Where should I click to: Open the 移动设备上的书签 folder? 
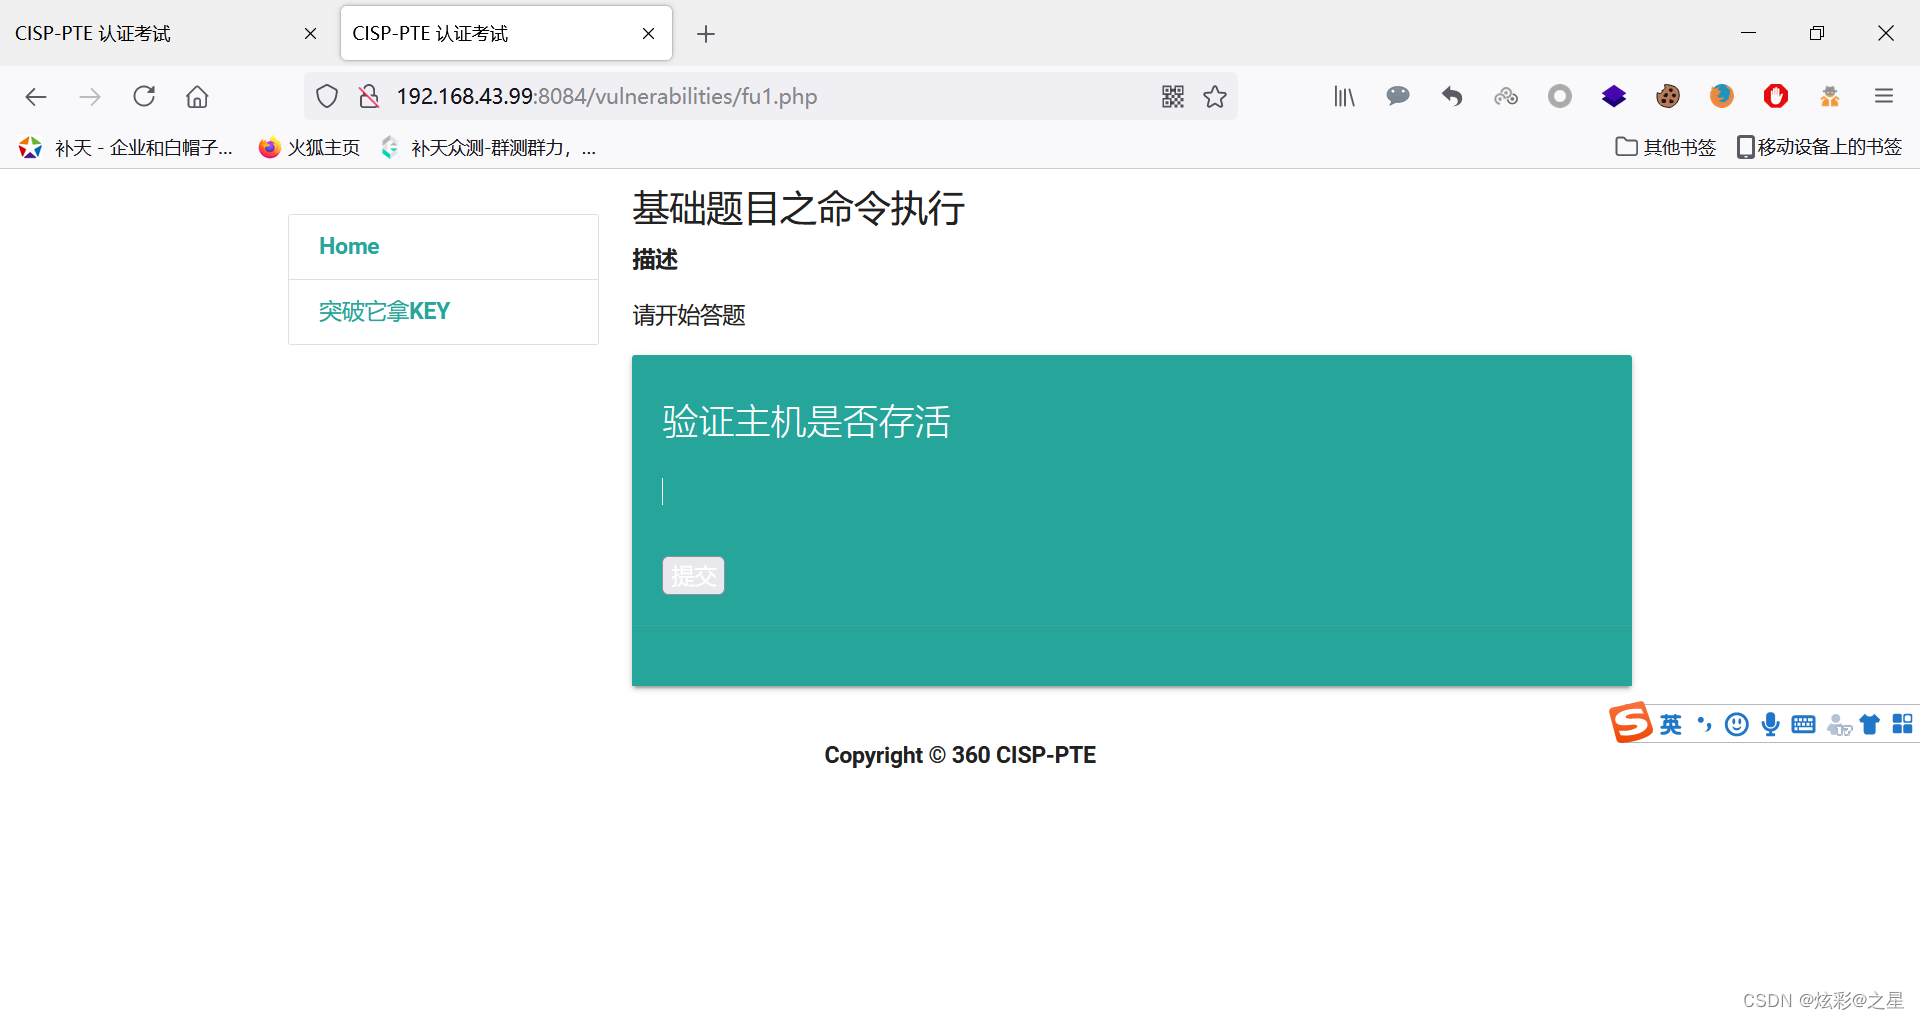1819,147
